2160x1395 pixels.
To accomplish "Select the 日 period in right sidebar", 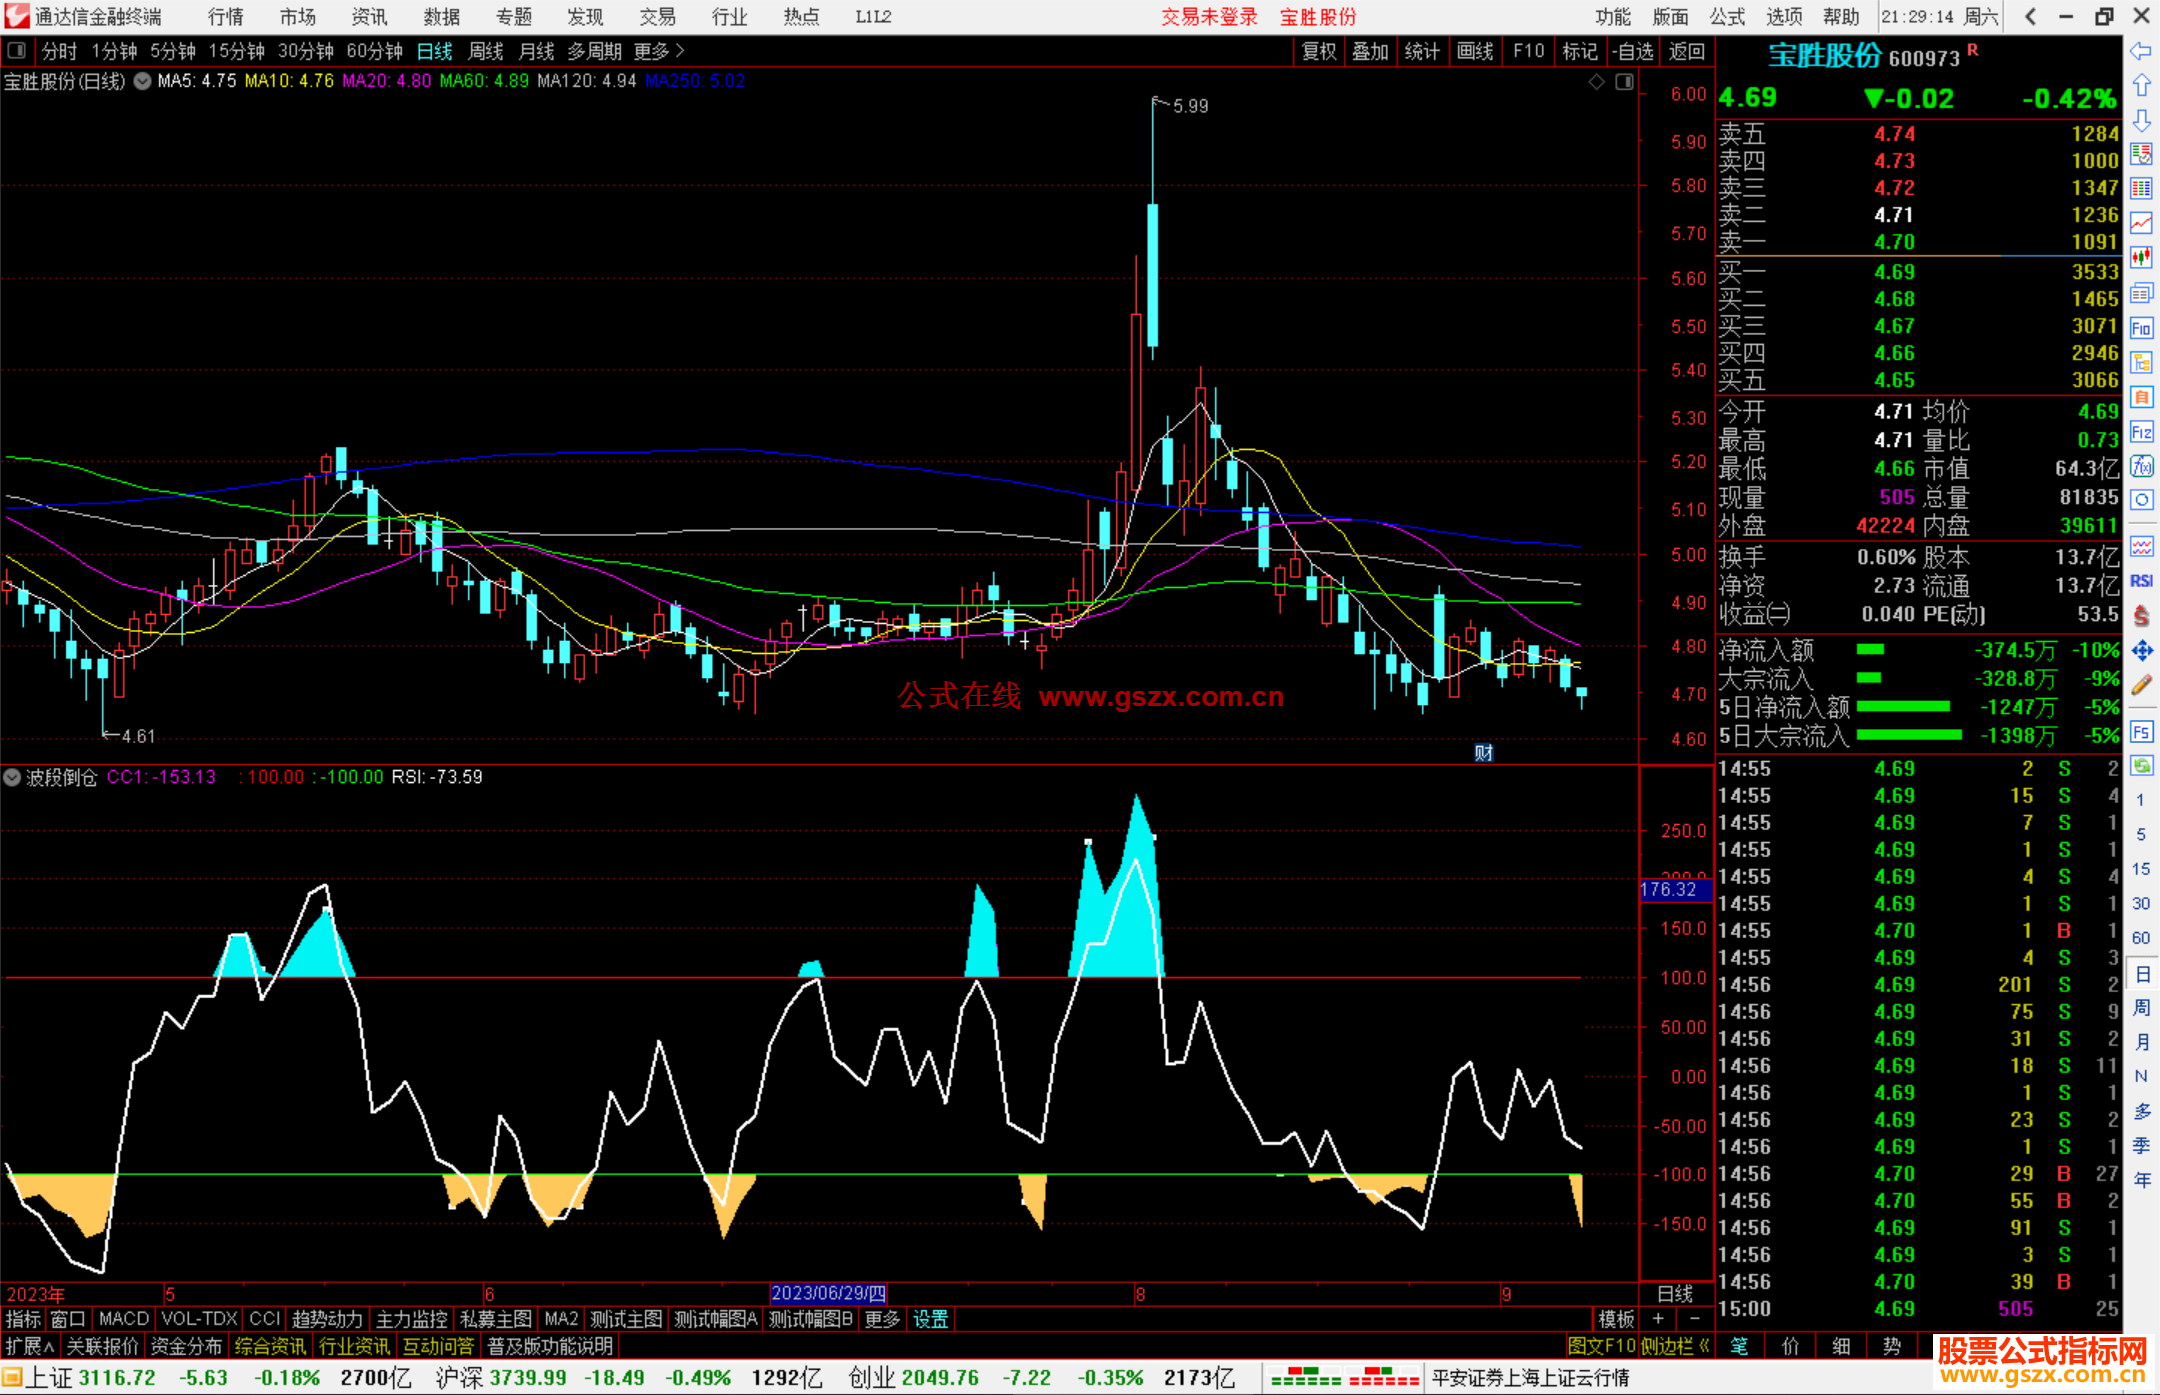I will pyautogui.click(x=2141, y=974).
